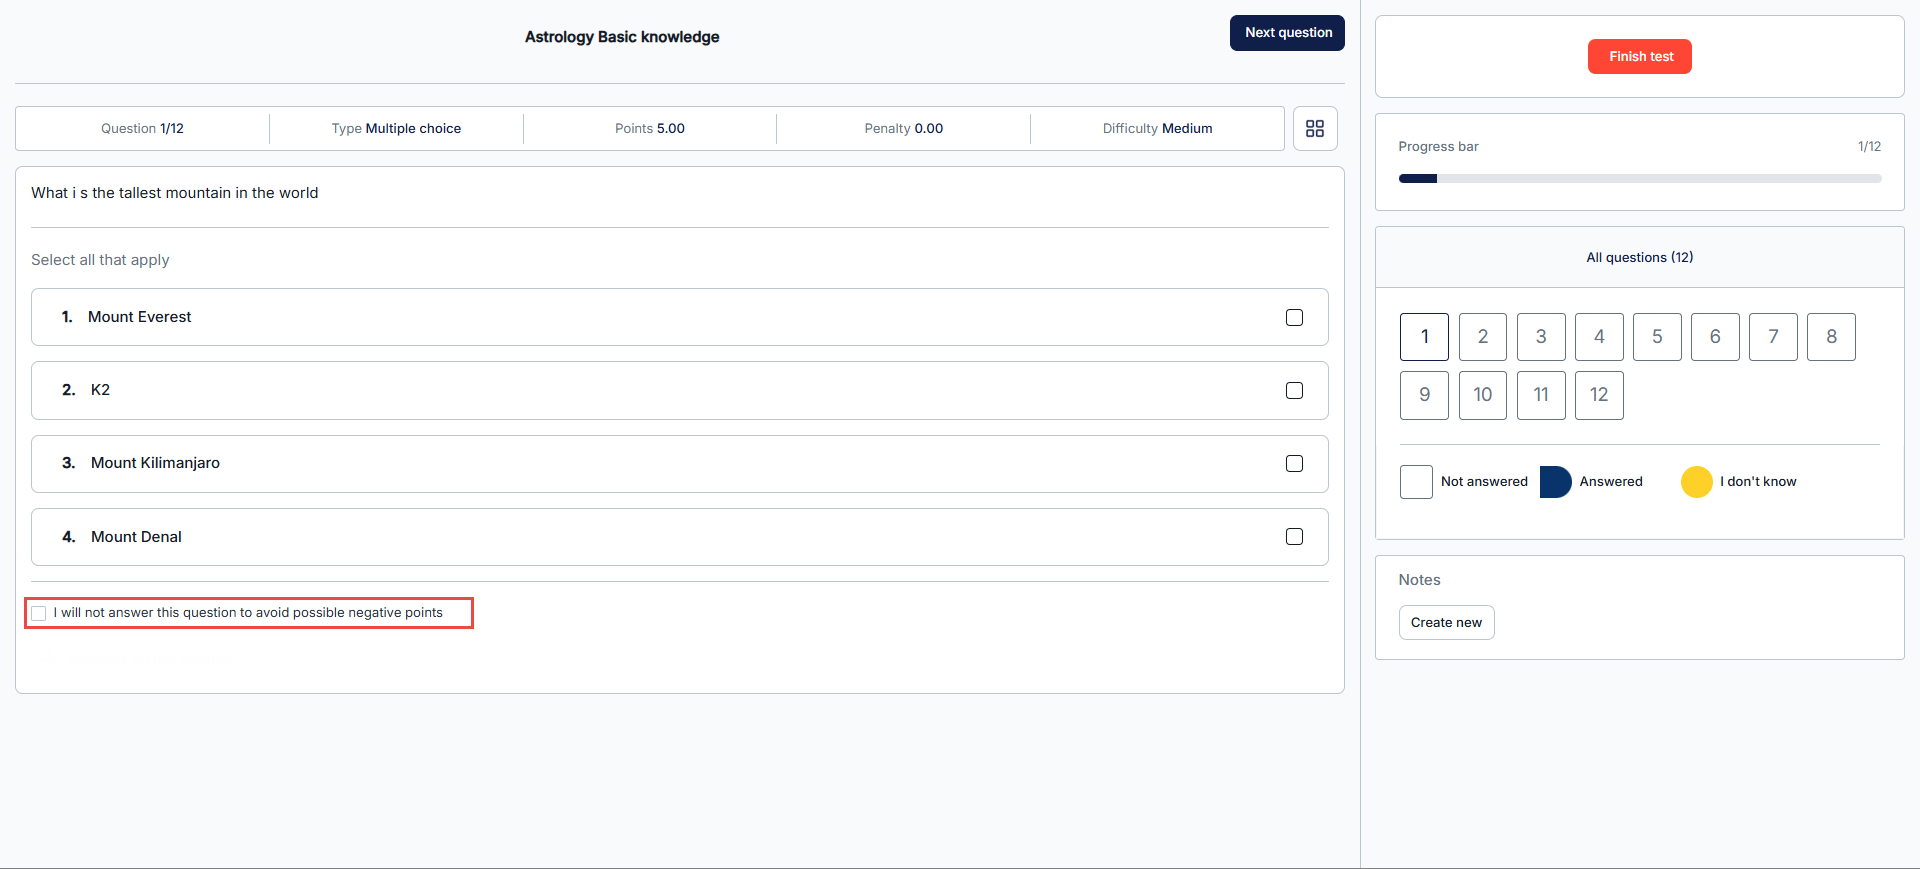Jump to question 2
Image resolution: width=1920 pixels, height=869 pixels.
[x=1482, y=337]
